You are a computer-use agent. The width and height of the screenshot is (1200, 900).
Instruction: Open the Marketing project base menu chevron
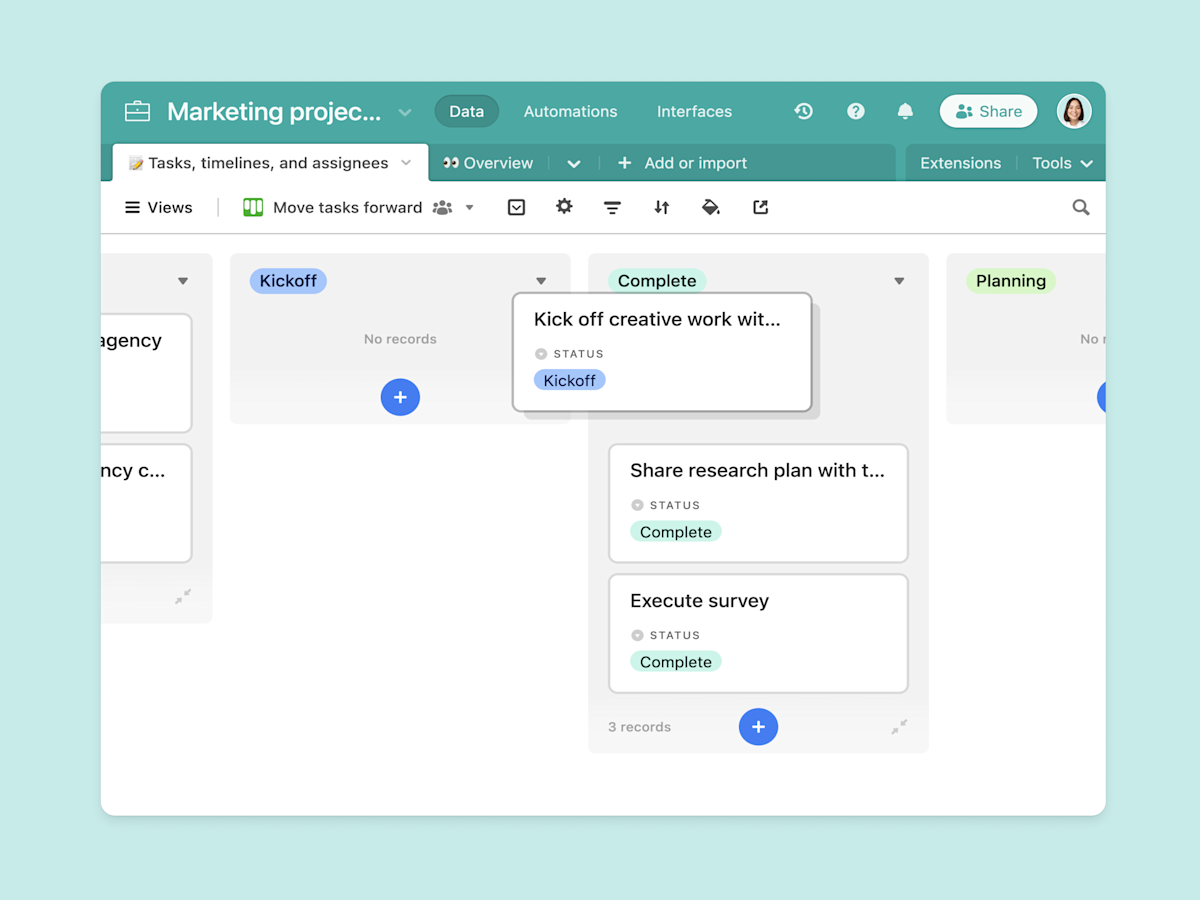pos(404,112)
